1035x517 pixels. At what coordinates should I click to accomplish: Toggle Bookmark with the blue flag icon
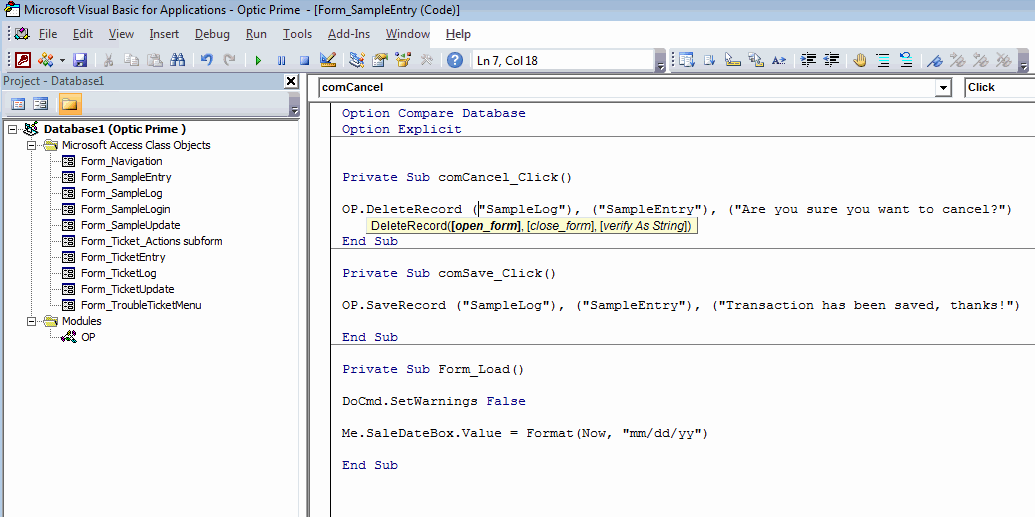(934, 60)
